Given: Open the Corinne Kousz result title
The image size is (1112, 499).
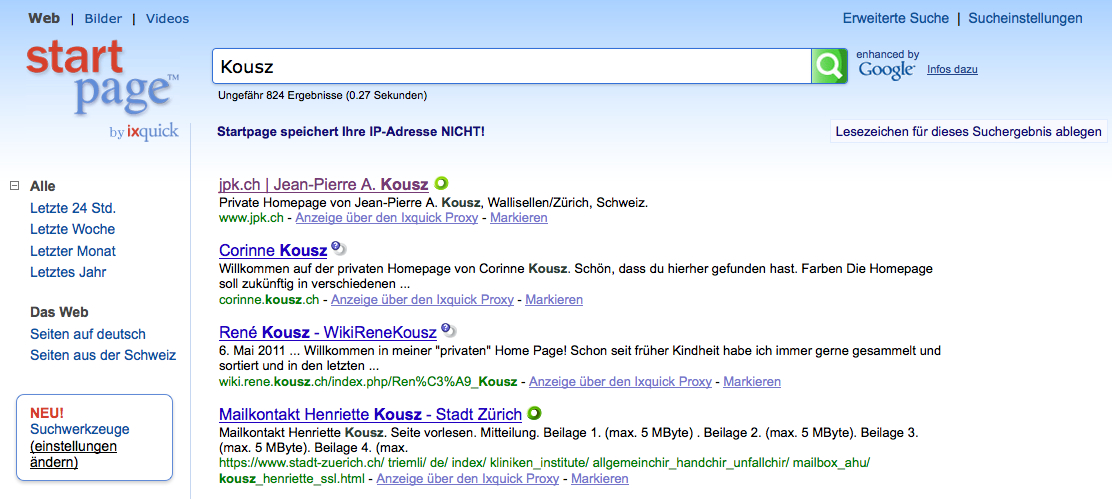Looking at the screenshot, I should [273, 250].
